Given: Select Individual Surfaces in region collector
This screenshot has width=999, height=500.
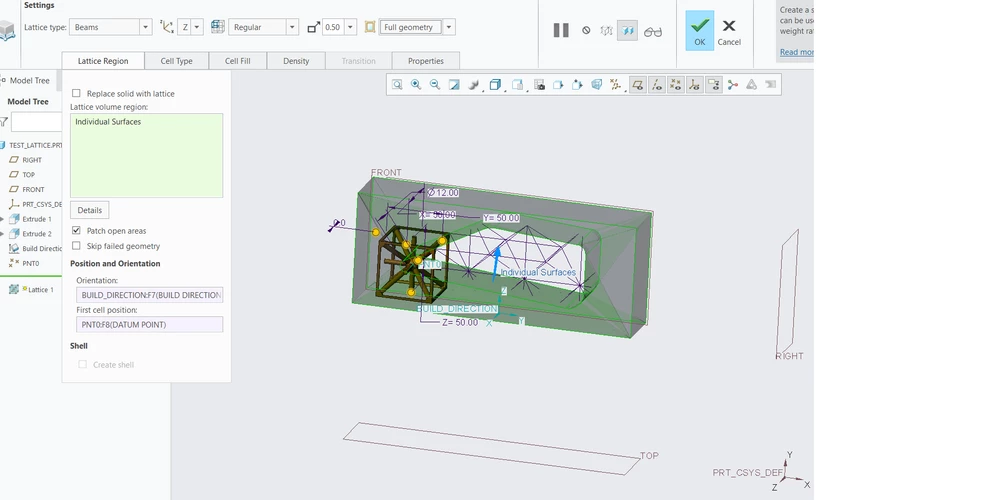Looking at the screenshot, I should (x=108, y=122).
